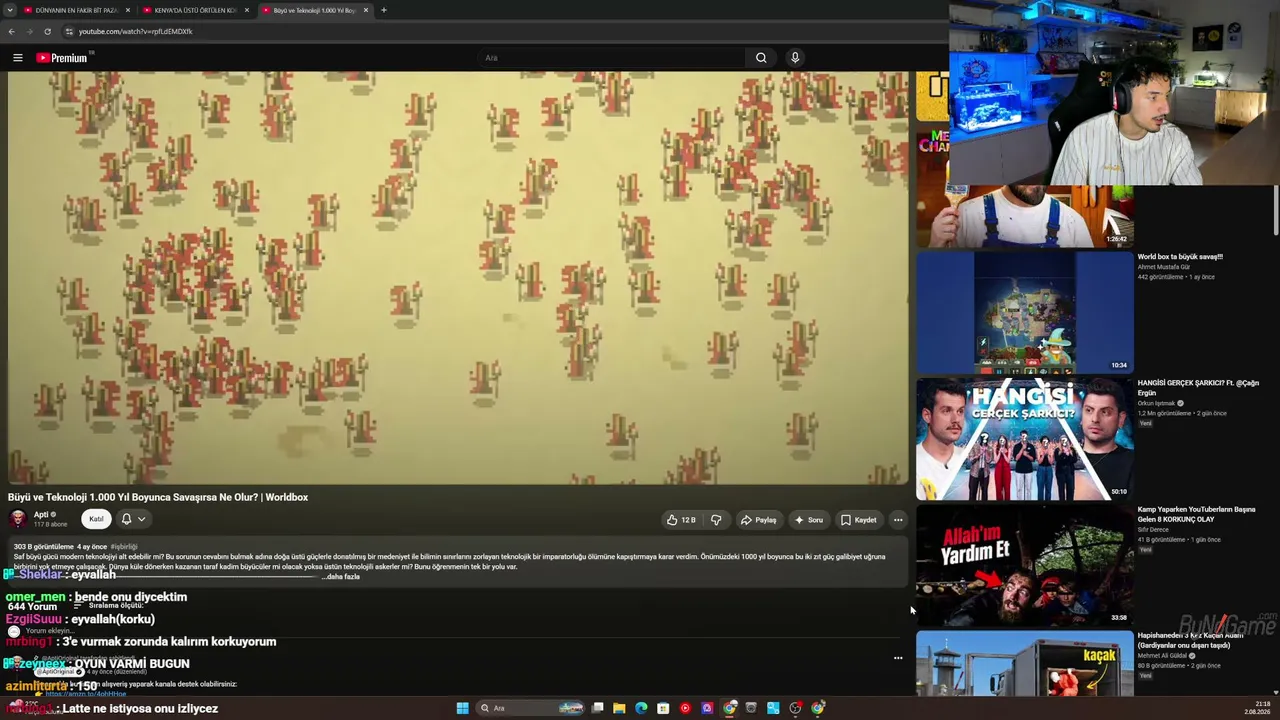The height and width of the screenshot is (720, 1280).
Task: Click the YouTube search magnifier button
Action: click(x=761, y=58)
